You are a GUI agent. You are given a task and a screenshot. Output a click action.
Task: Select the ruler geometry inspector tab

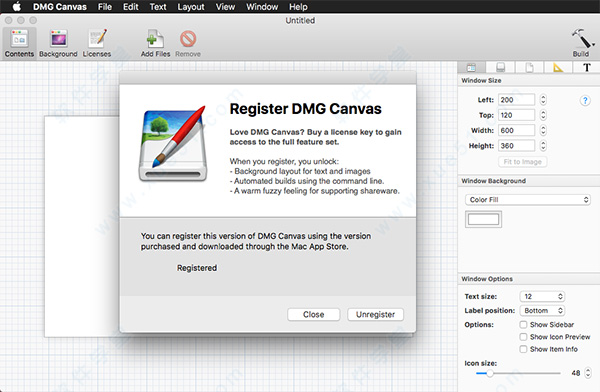point(558,68)
